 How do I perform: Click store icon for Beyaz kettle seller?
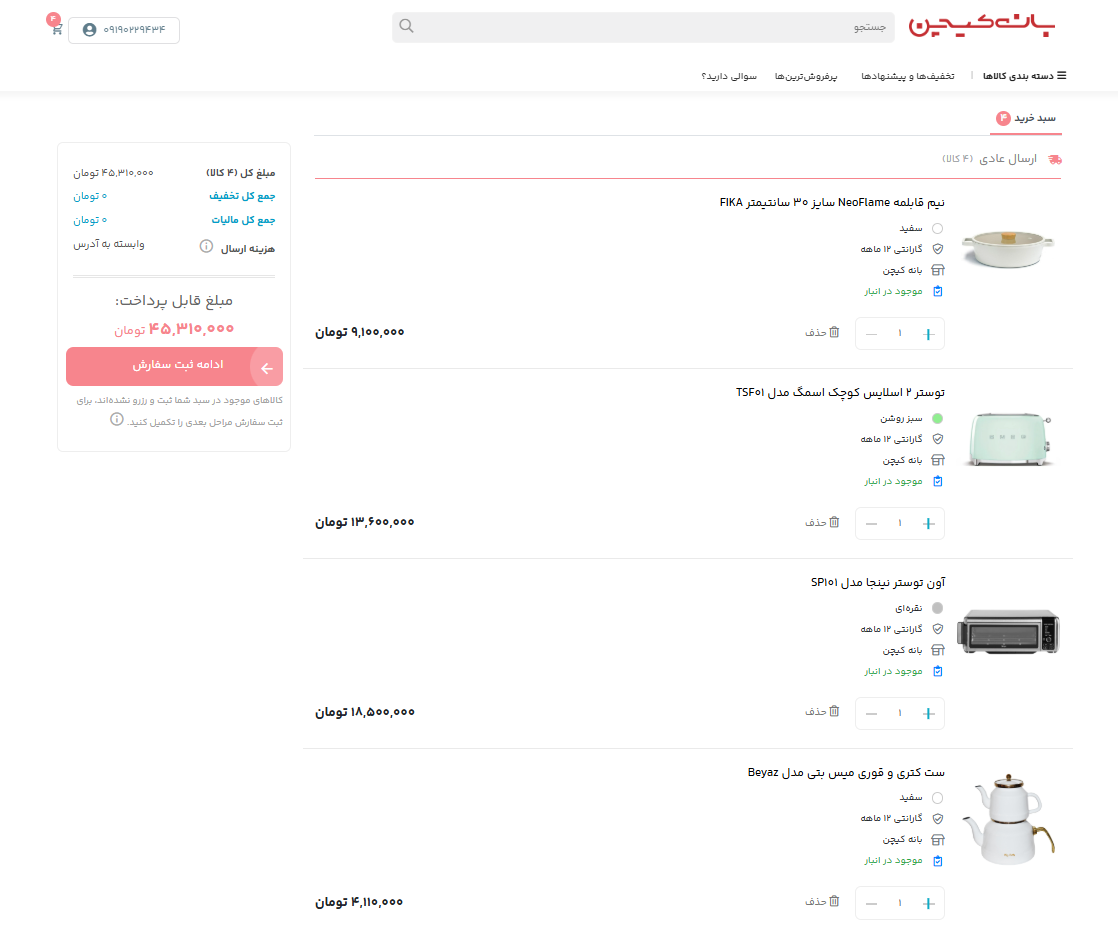tap(938, 840)
